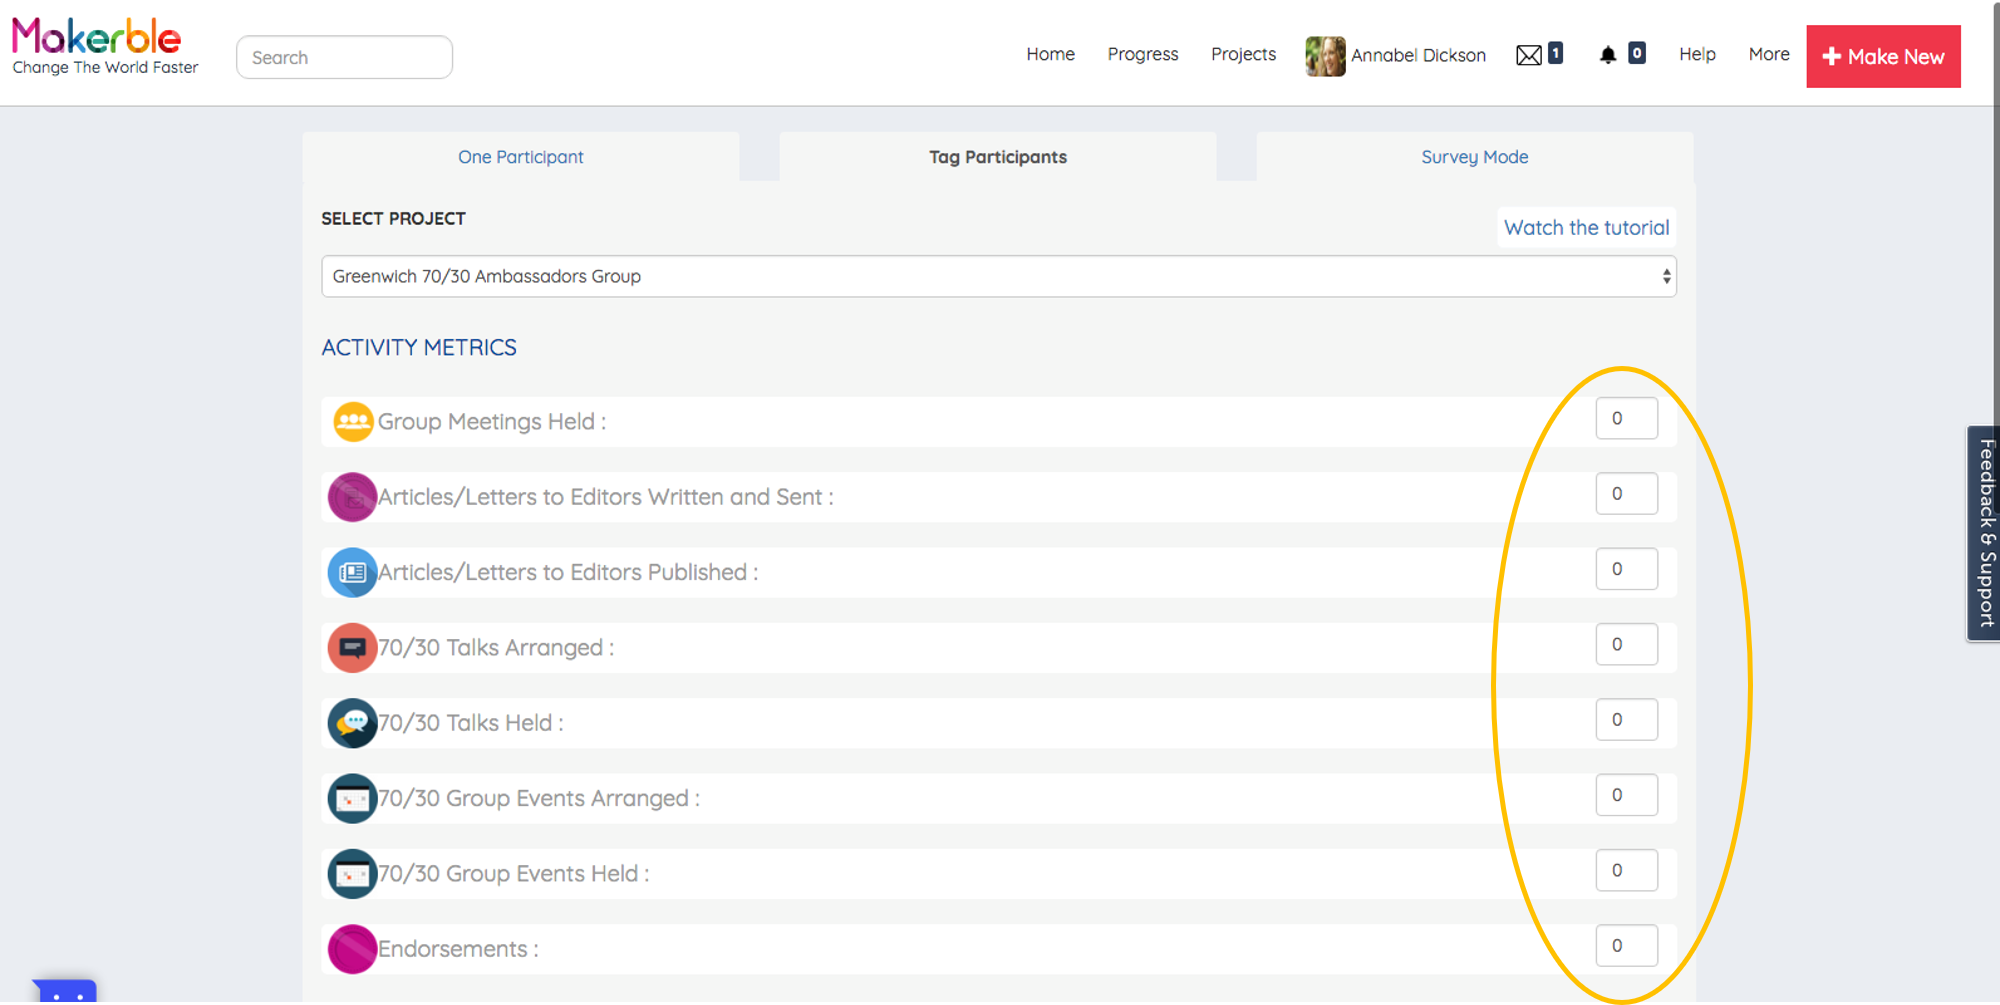Click the ACTIVITY METRICS heading
The width and height of the screenshot is (2000, 1005).
(x=419, y=347)
